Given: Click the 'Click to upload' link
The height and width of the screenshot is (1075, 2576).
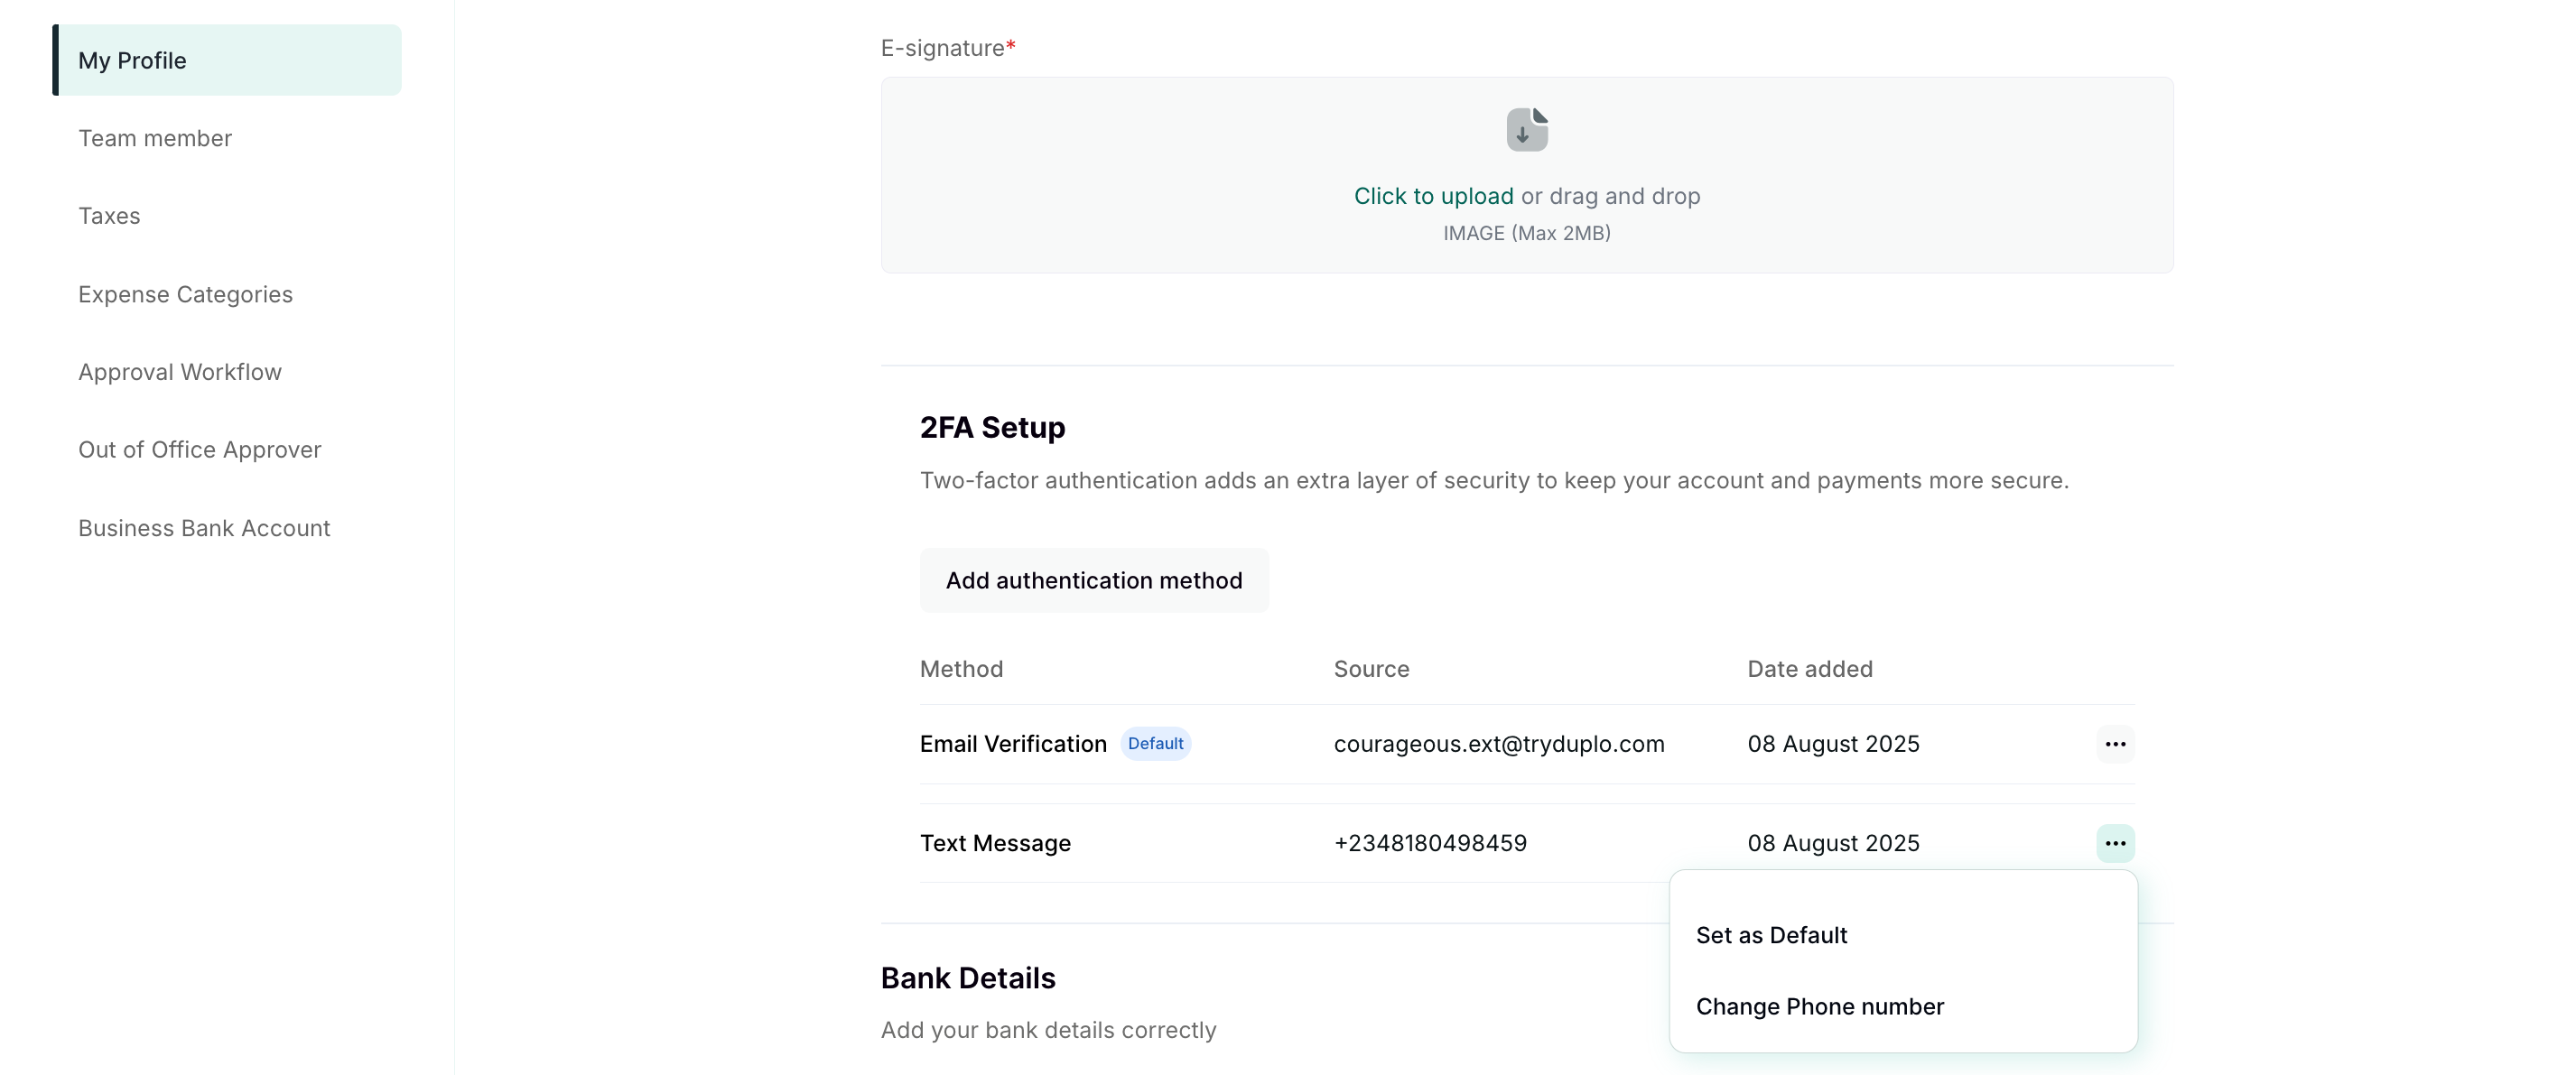Looking at the screenshot, I should tap(1432, 196).
